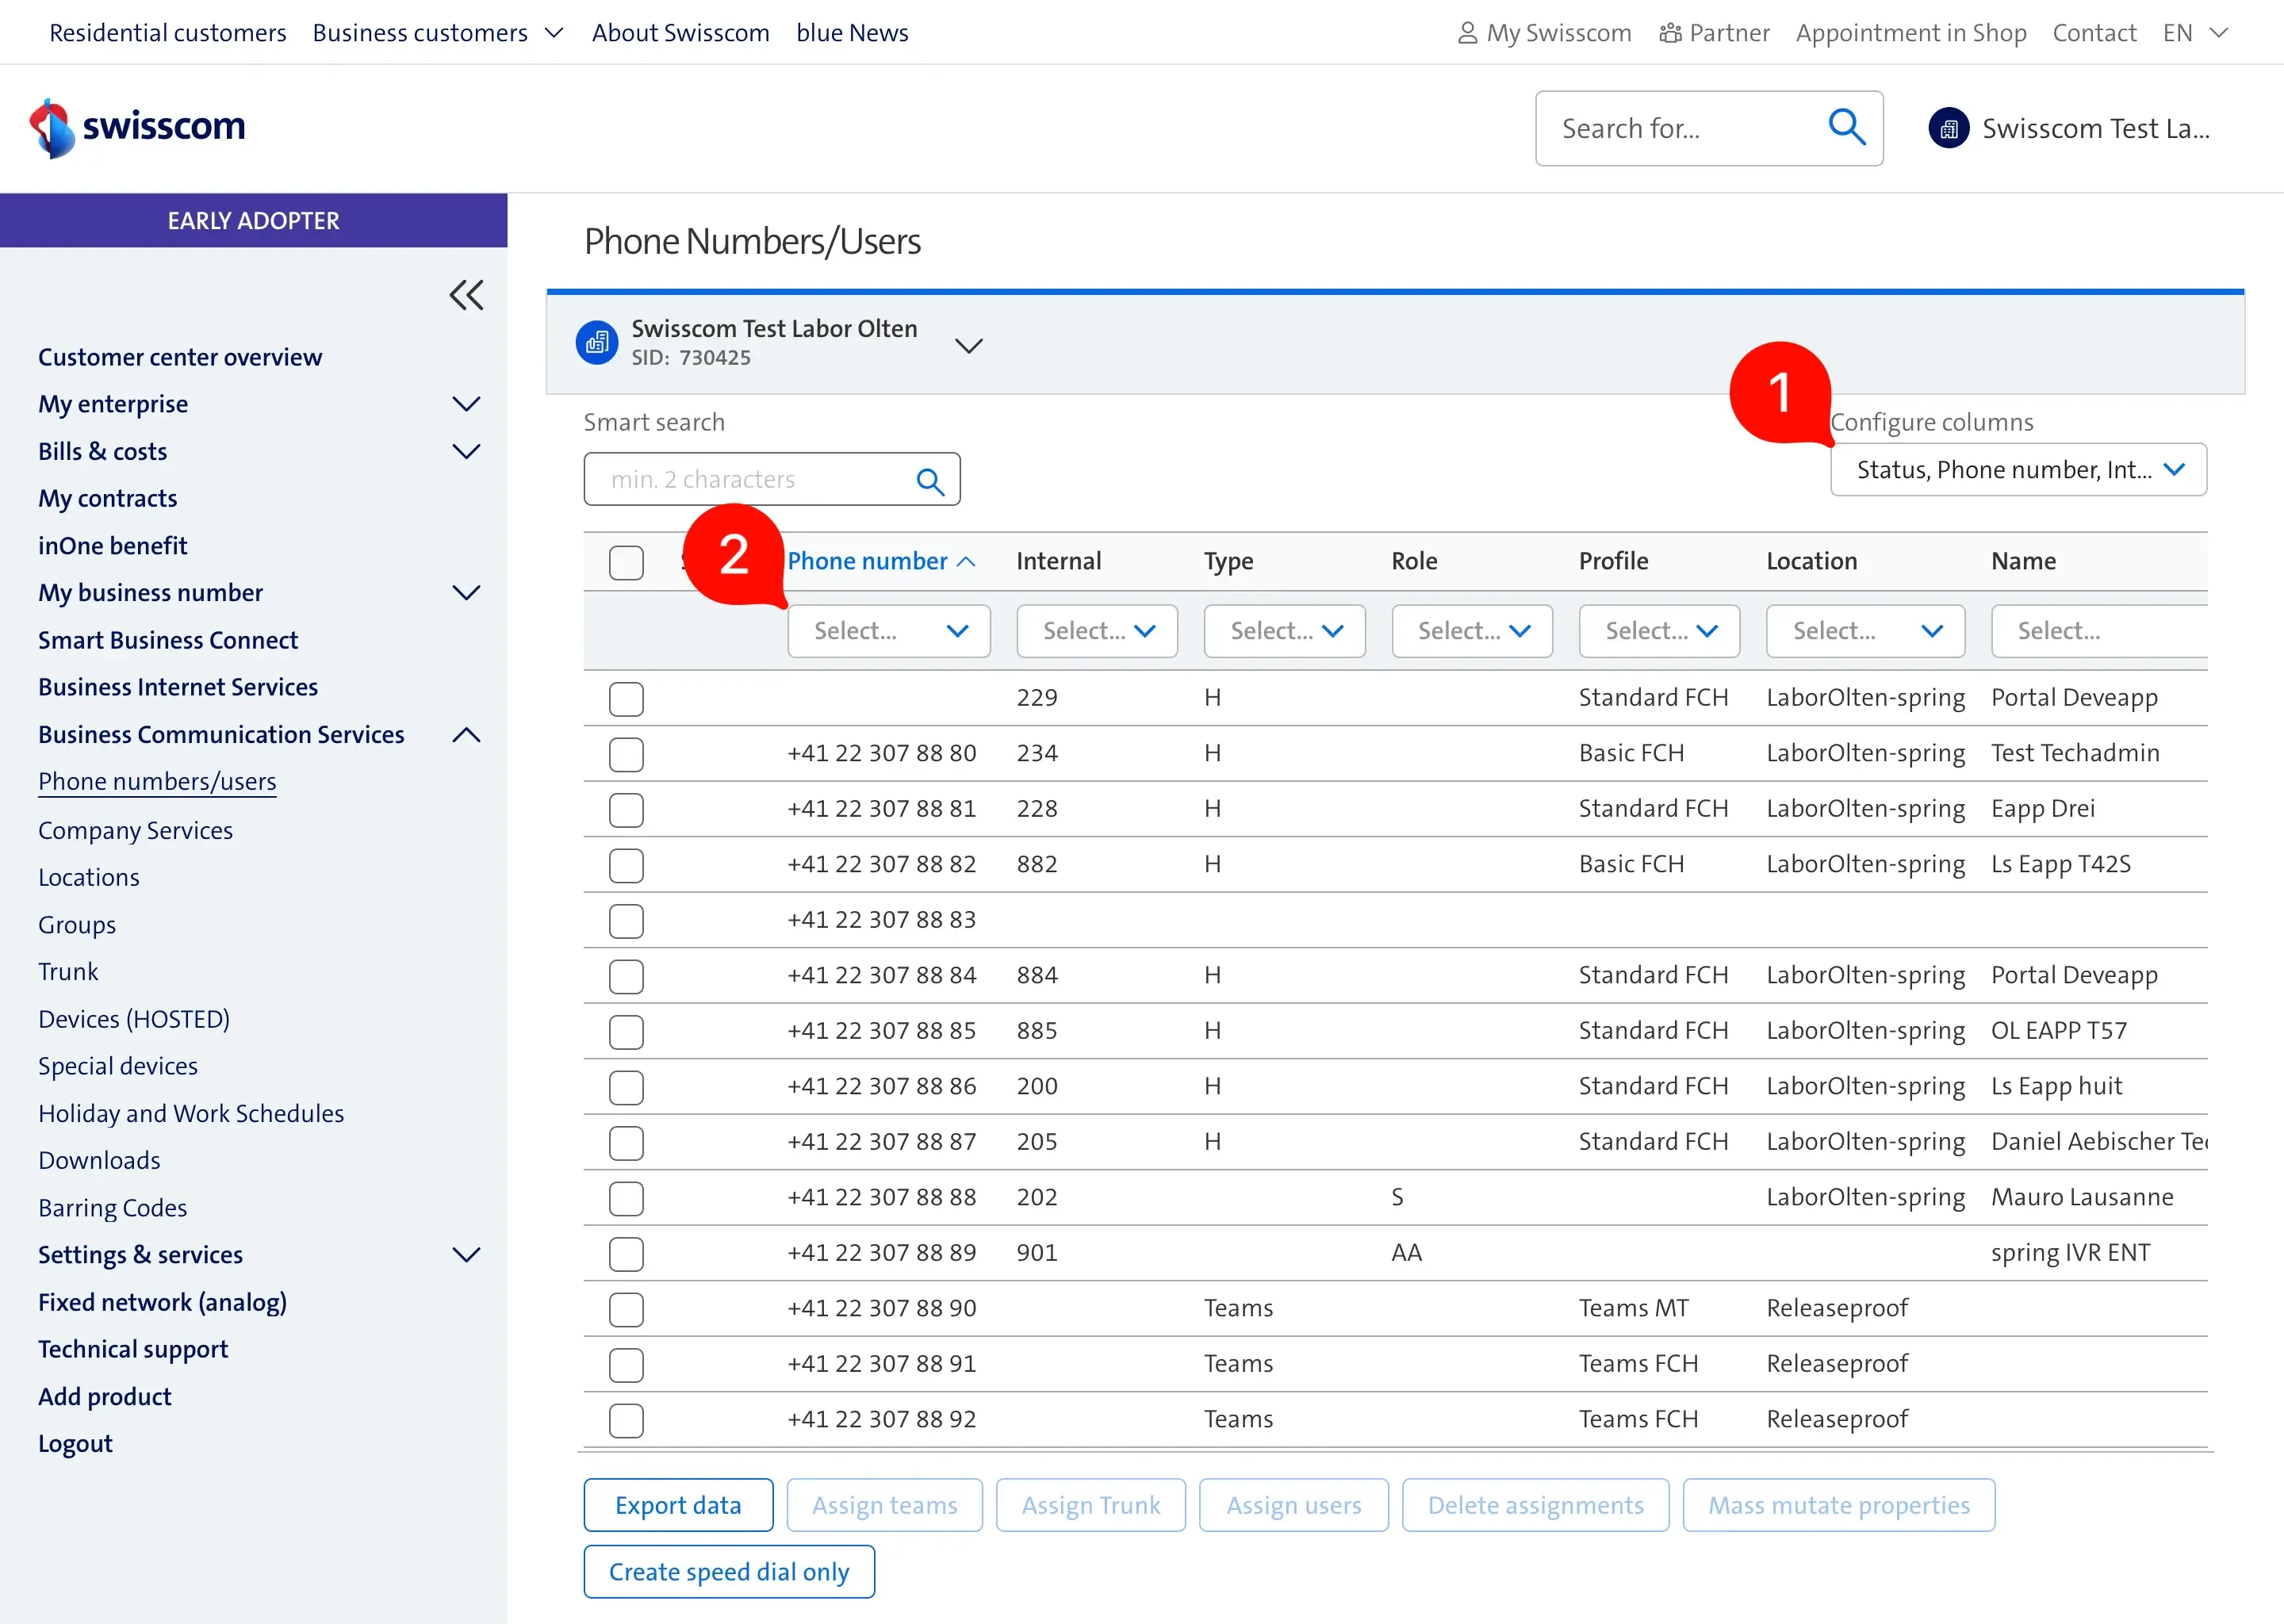This screenshot has height=1624, width=2284.
Task: Expand the My enterprise sidebar section
Action: pyautogui.click(x=466, y=404)
